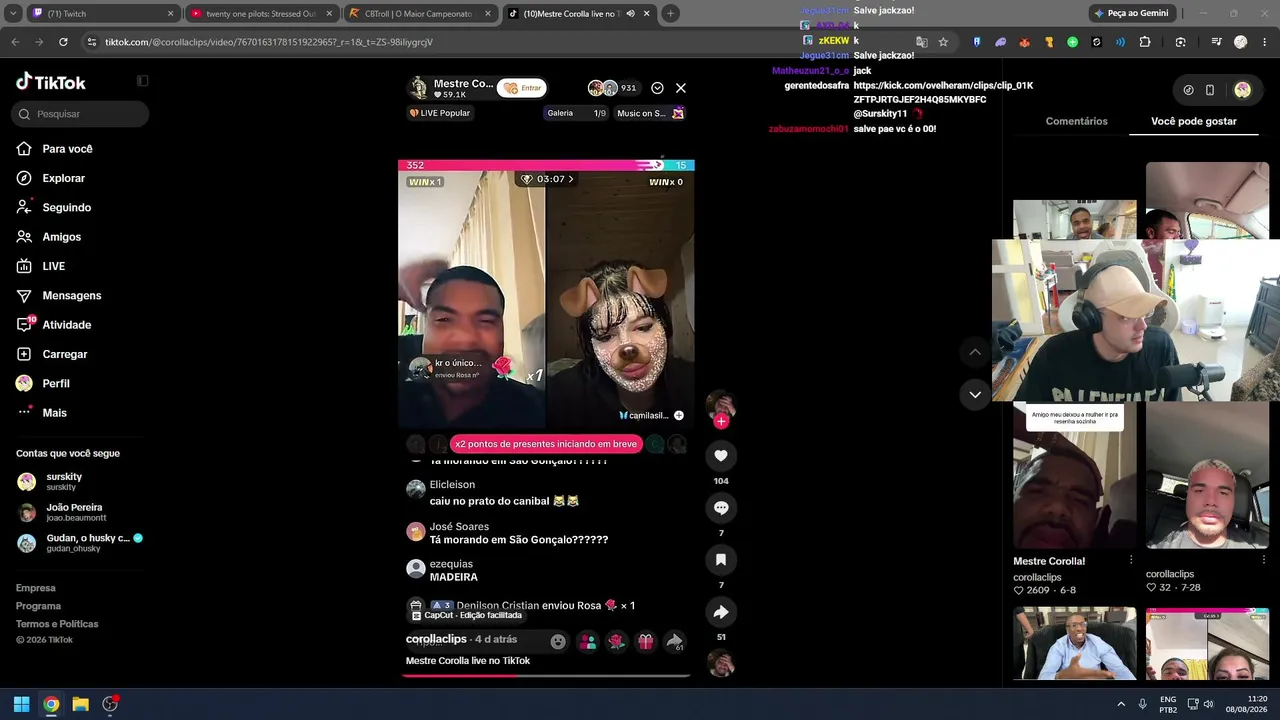
Task: Click the Chrome address bar URL
Action: point(269,42)
